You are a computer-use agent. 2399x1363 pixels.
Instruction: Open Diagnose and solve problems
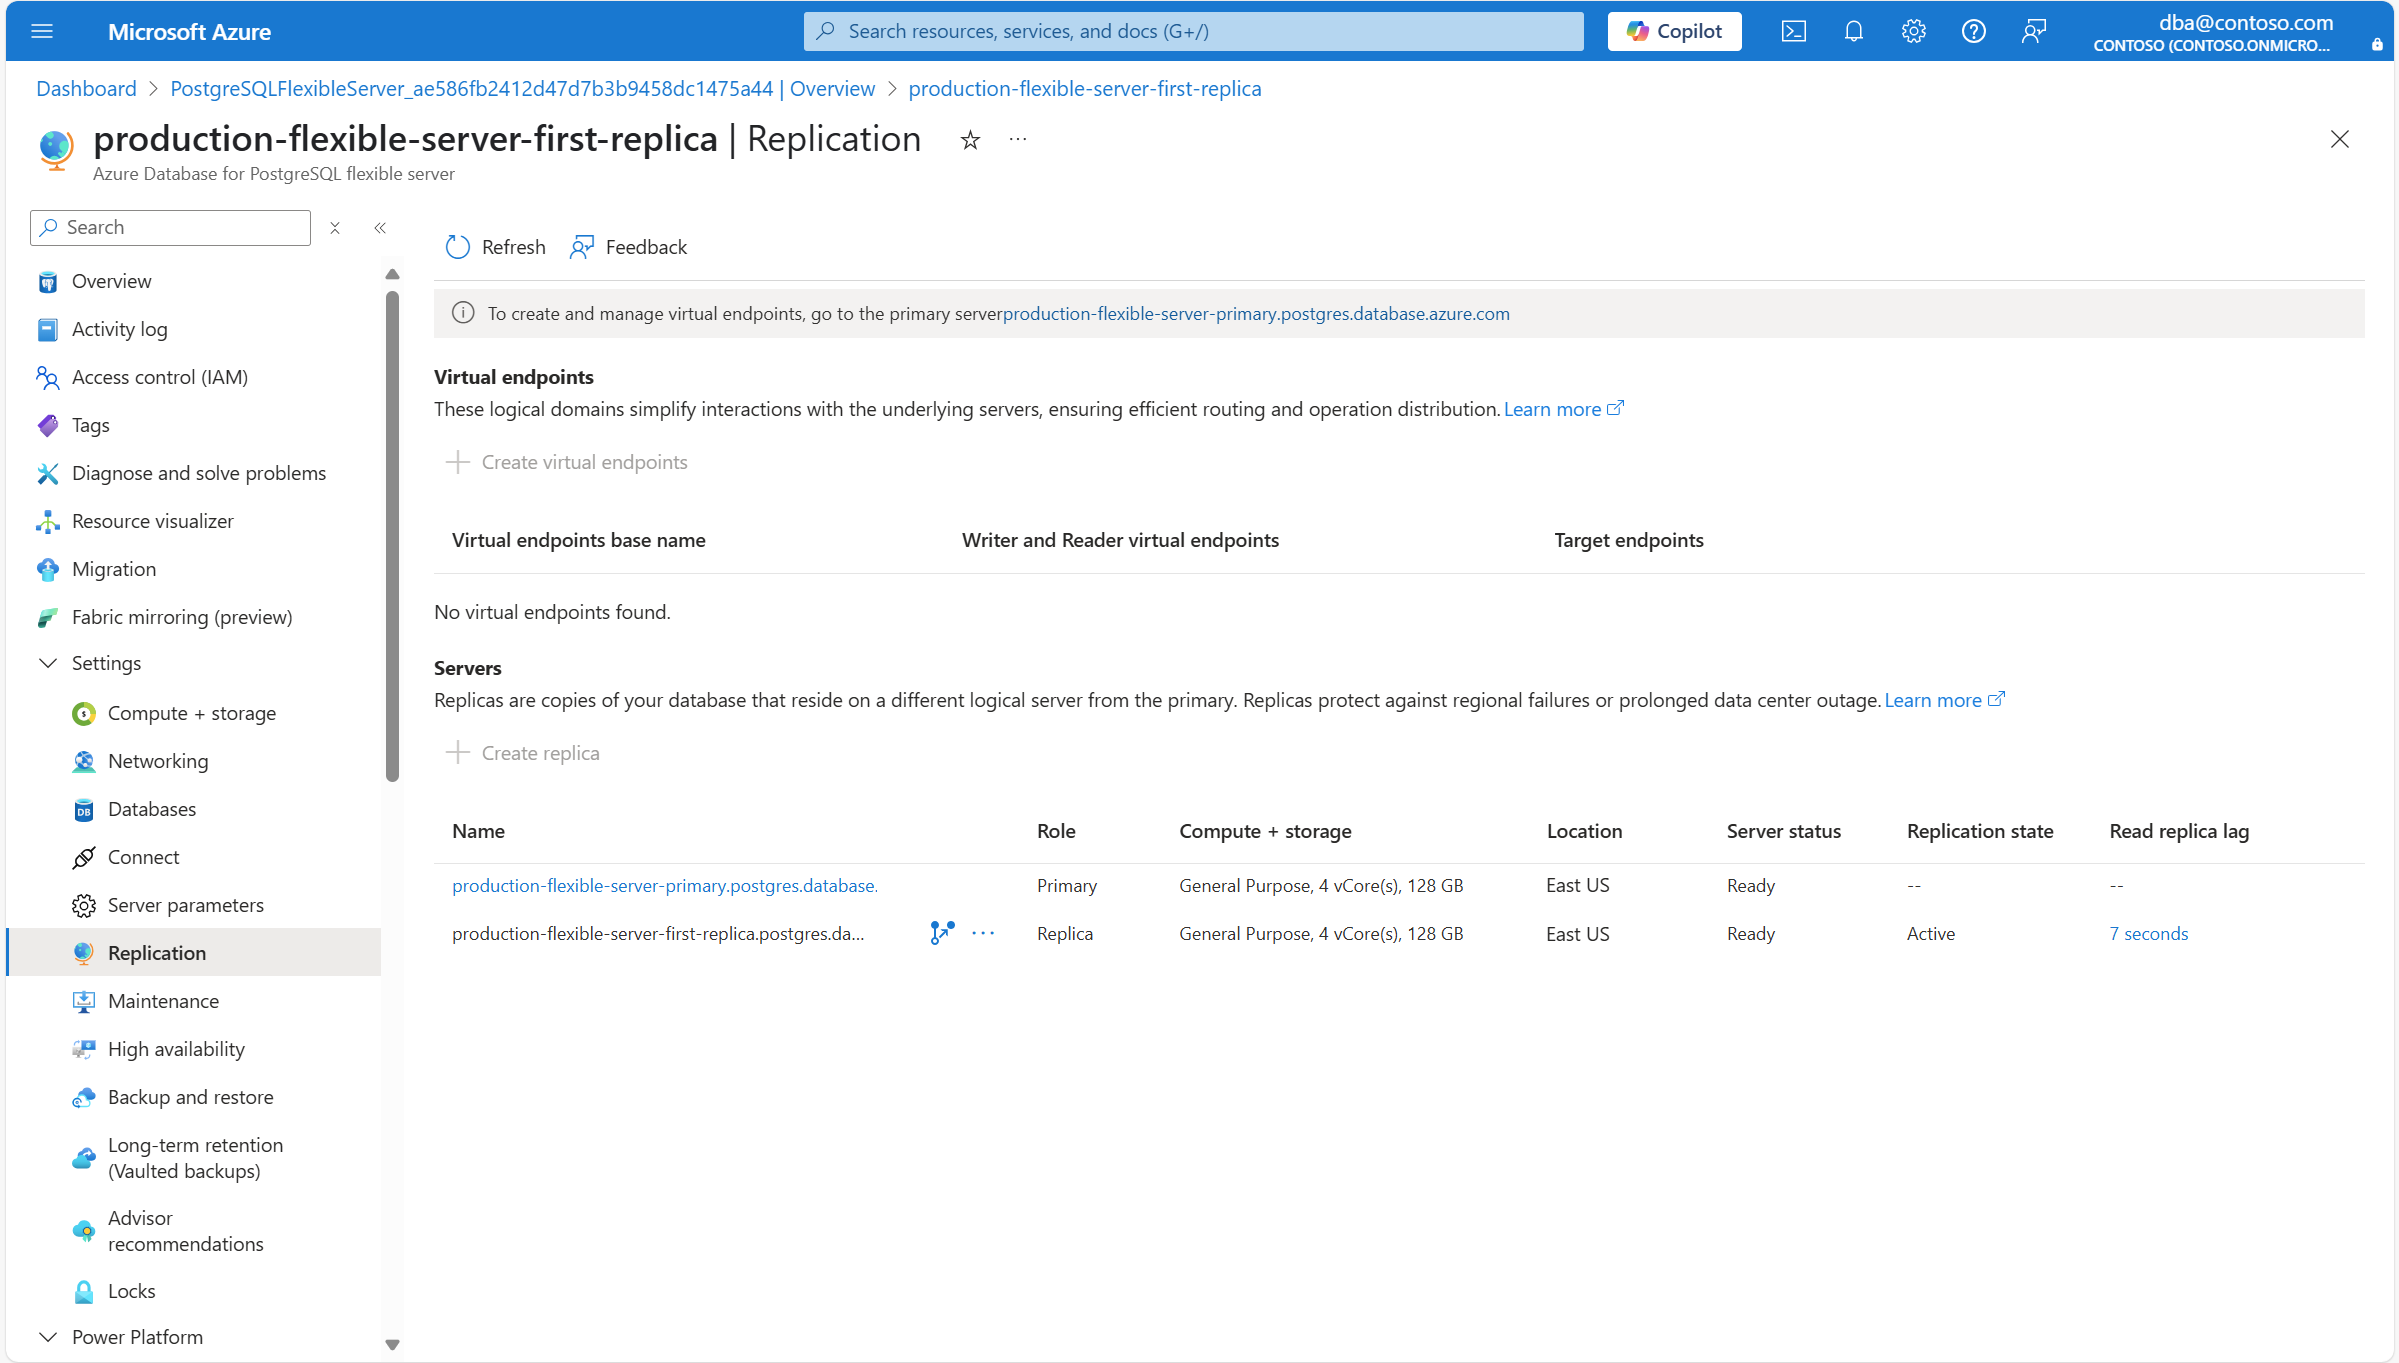tap(198, 473)
